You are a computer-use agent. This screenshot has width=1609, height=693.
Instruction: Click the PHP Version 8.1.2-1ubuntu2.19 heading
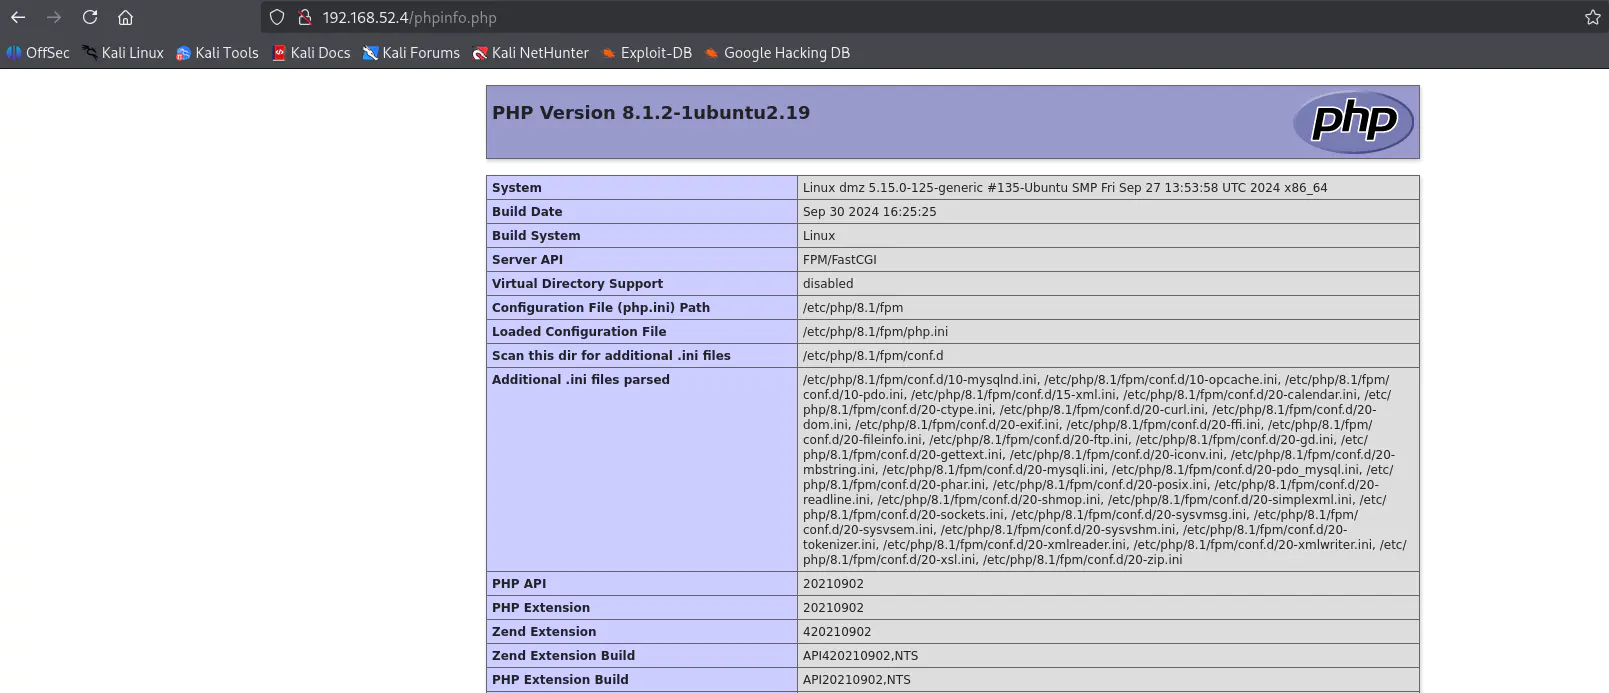pos(651,113)
